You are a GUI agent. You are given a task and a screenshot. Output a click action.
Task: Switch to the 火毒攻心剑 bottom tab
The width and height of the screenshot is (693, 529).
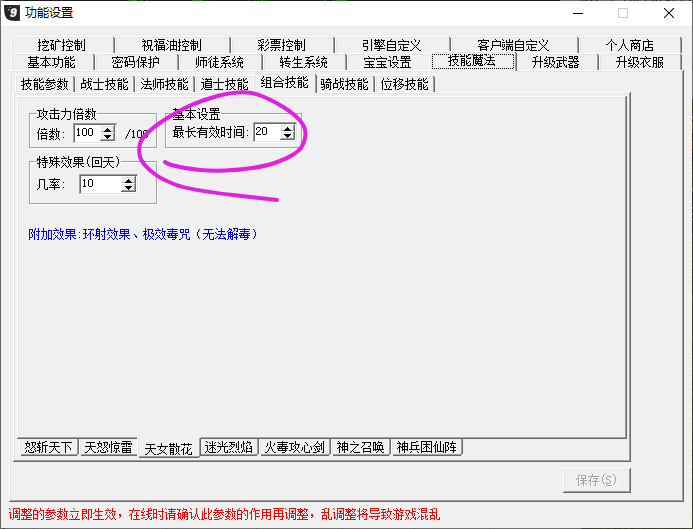tap(296, 447)
